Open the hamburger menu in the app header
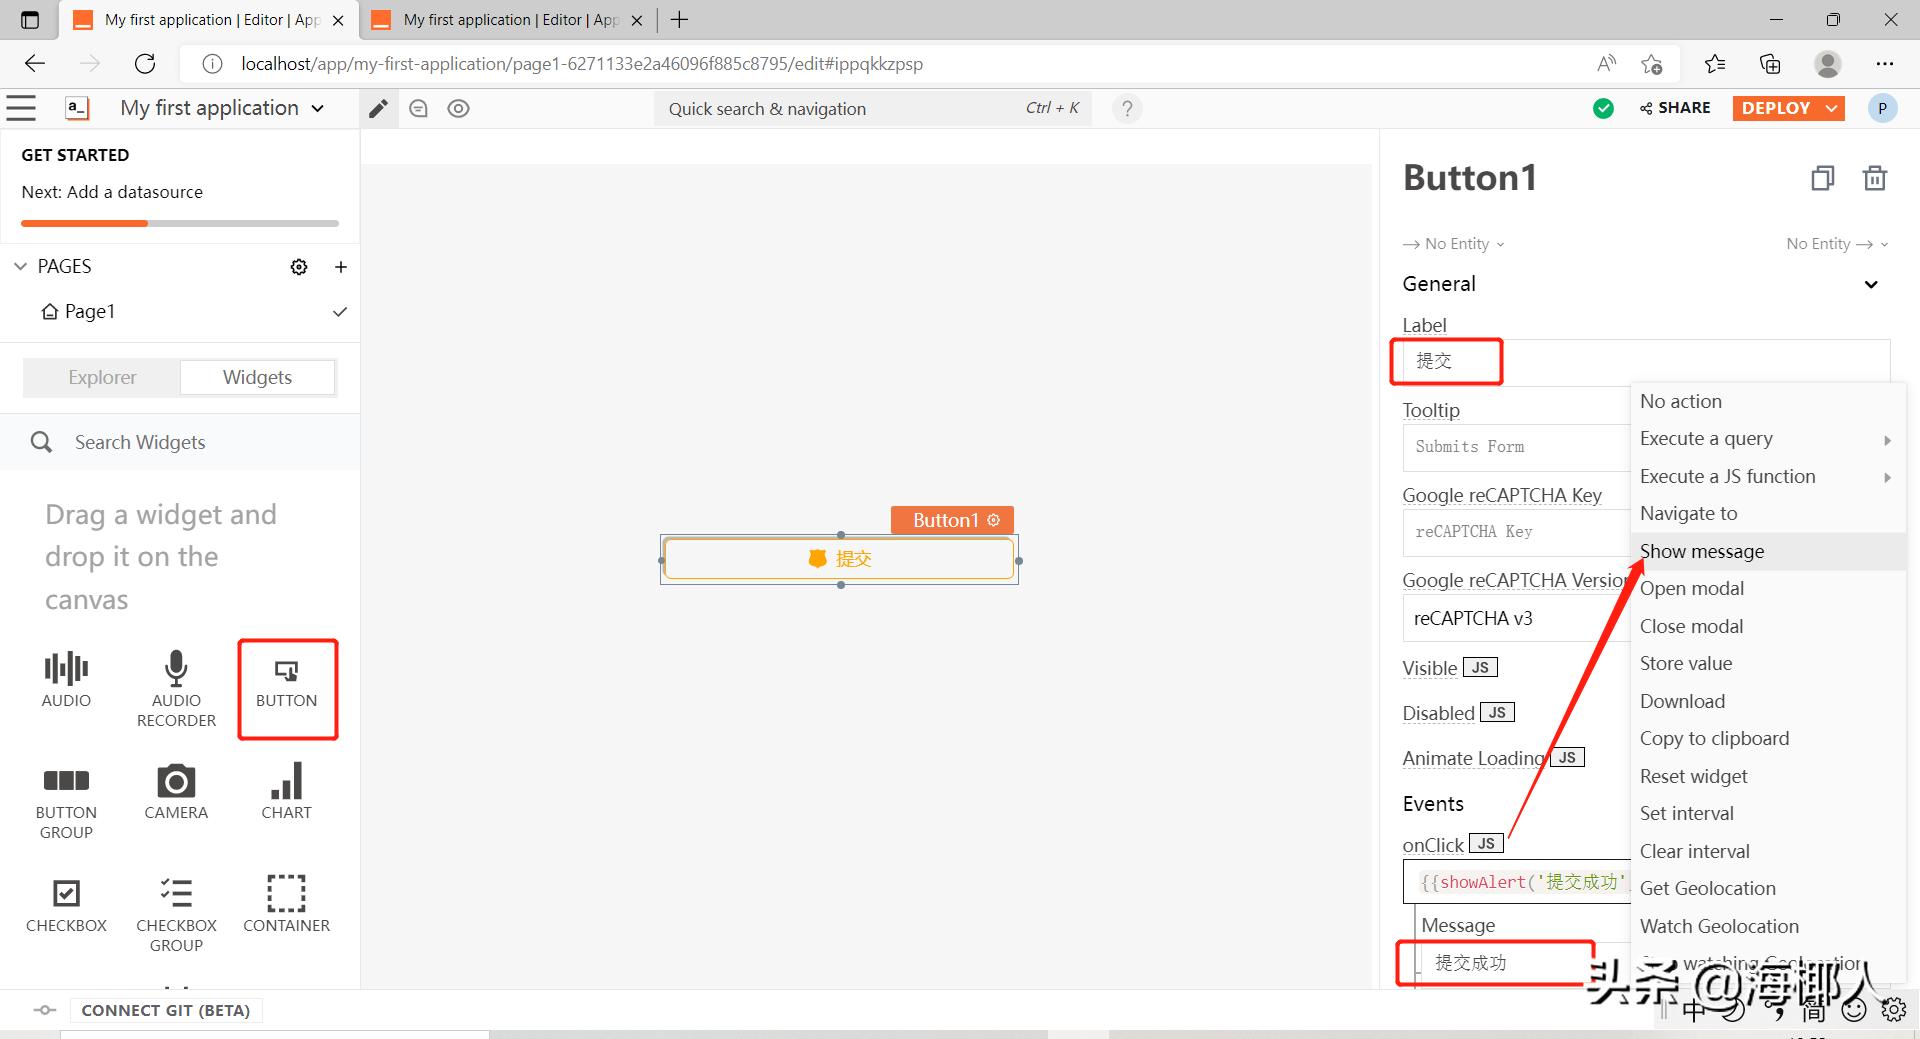 click(21, 108)
